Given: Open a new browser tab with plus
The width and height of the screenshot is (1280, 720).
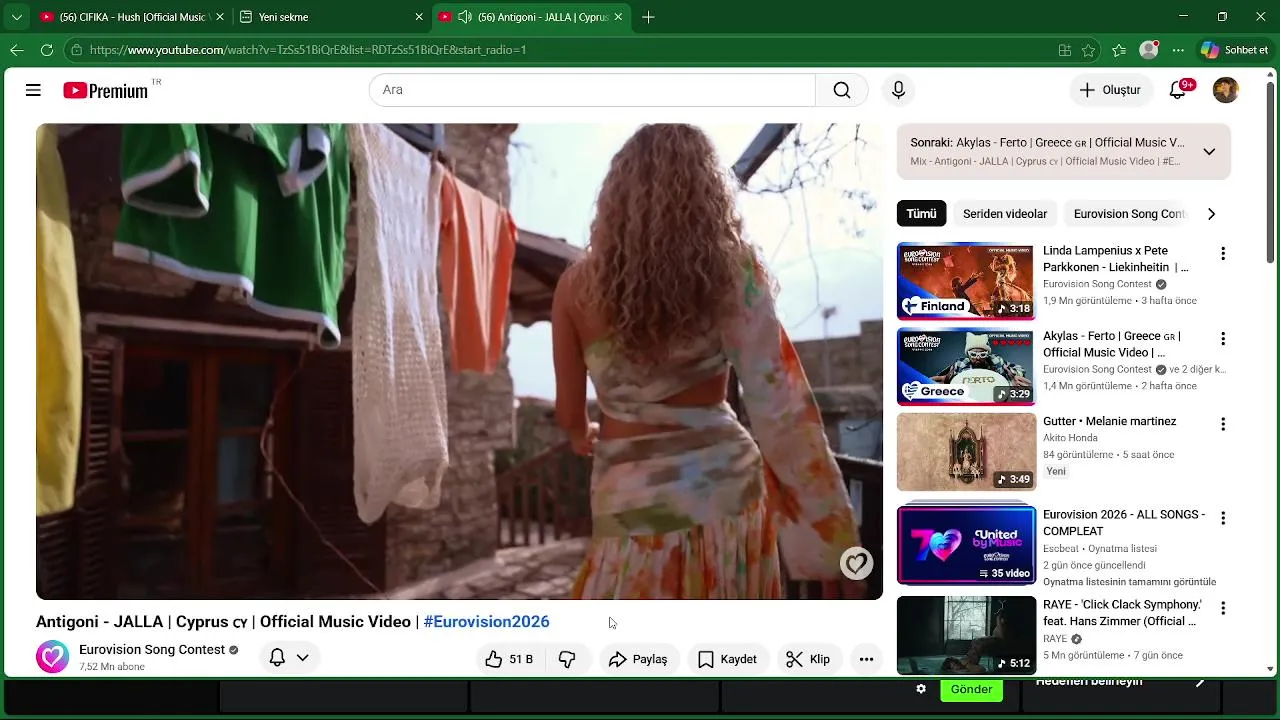Looking at the screenshot, I should pyautogui.click(x=648, y=17).
